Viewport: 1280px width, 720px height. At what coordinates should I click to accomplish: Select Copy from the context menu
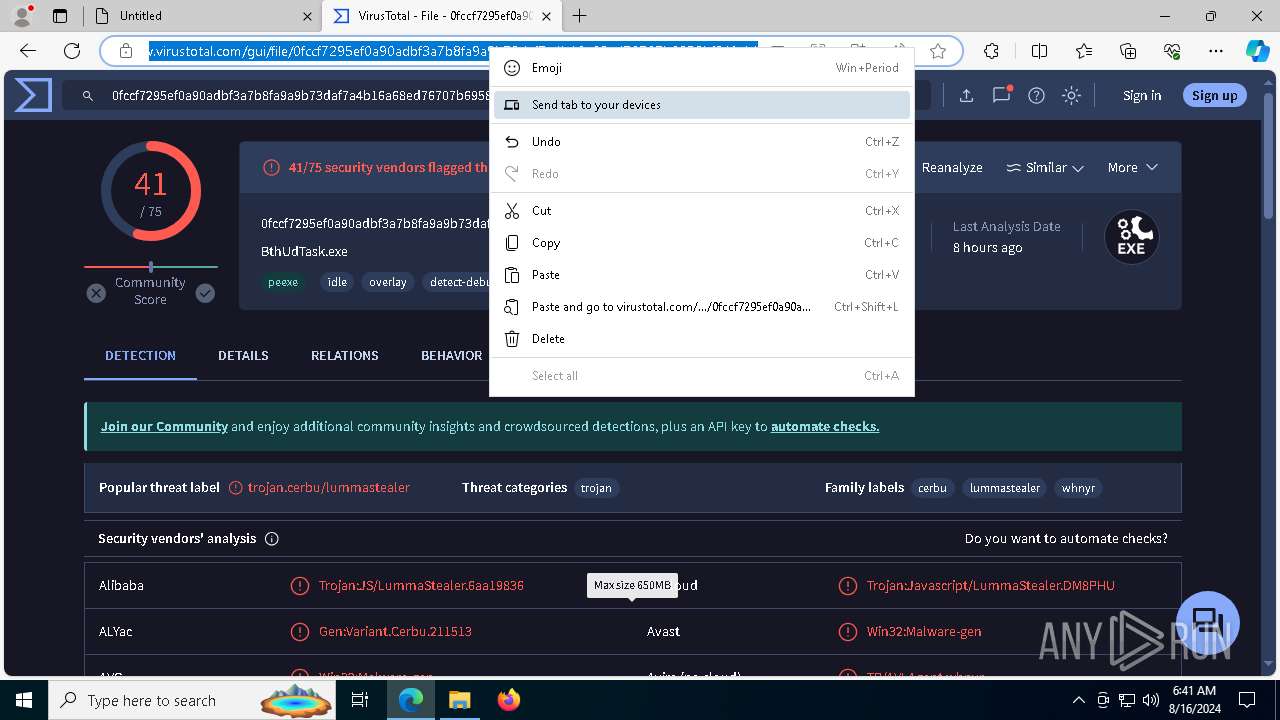point(702,243)
